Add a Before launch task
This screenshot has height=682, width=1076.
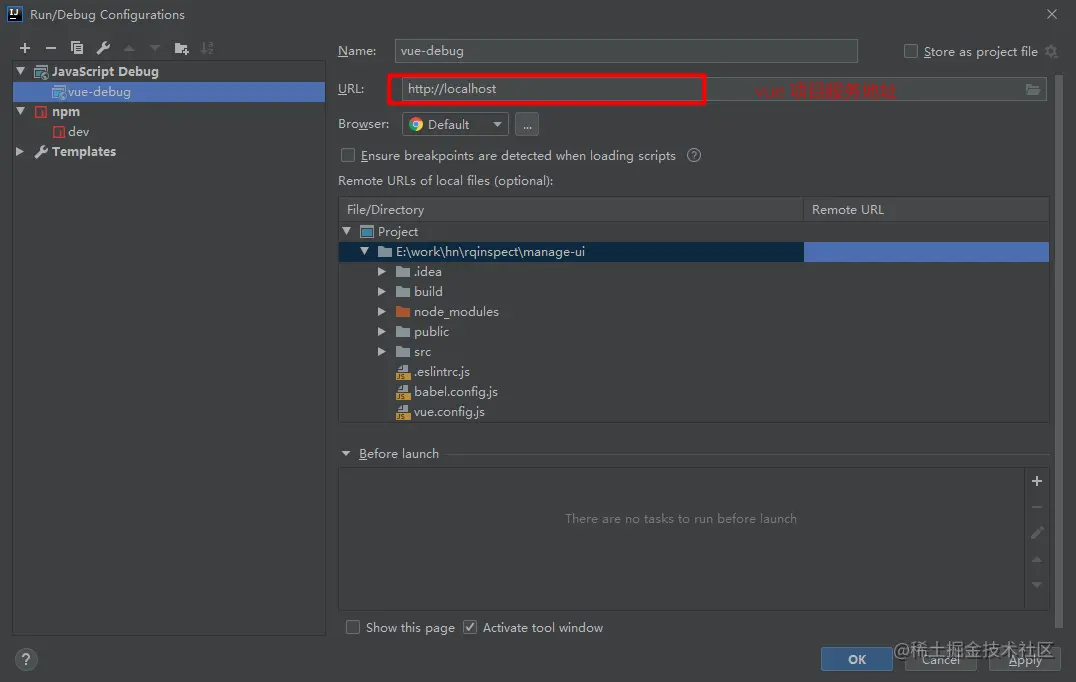(1037, 481)
